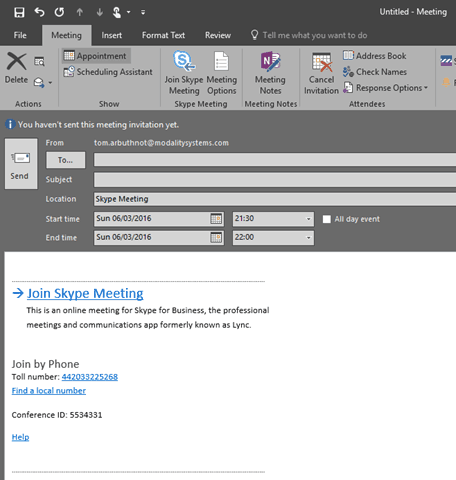Viewport: 456px width, 480px height.
Task: Expand the 21:30 start time dropdown
Action: click(308, 219)
